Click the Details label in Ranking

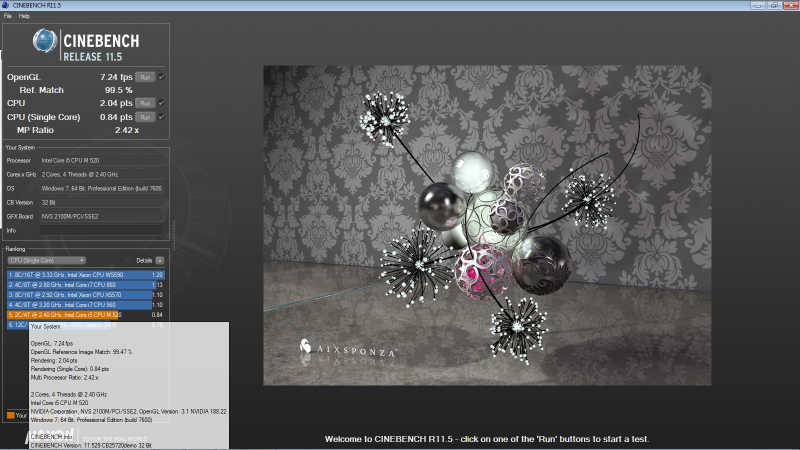pos(144,261)
